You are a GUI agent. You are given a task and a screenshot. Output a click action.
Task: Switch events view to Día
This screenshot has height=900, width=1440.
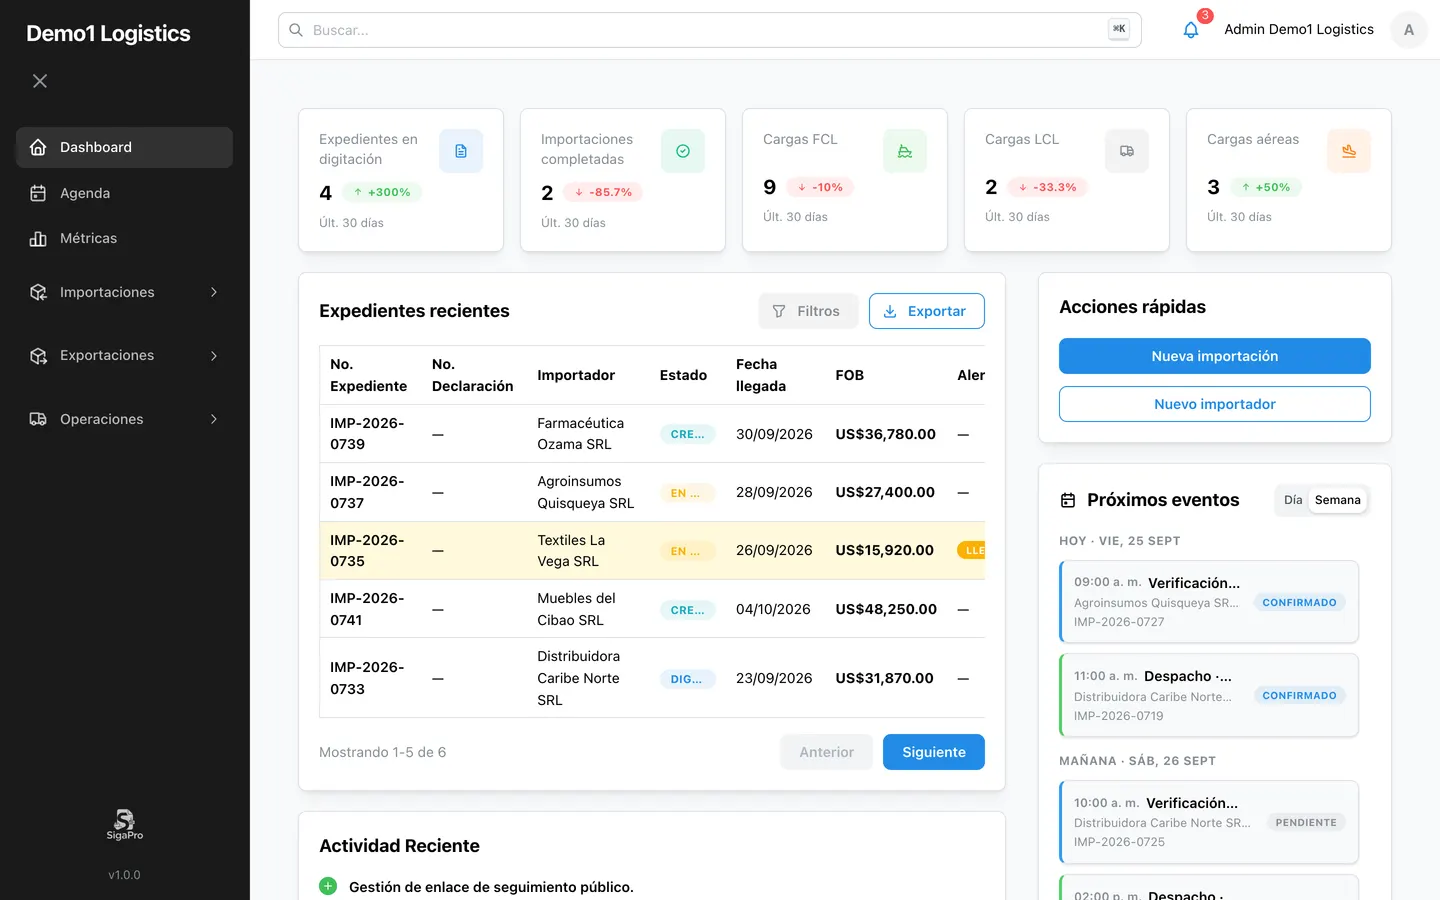tap(1293, 500)
